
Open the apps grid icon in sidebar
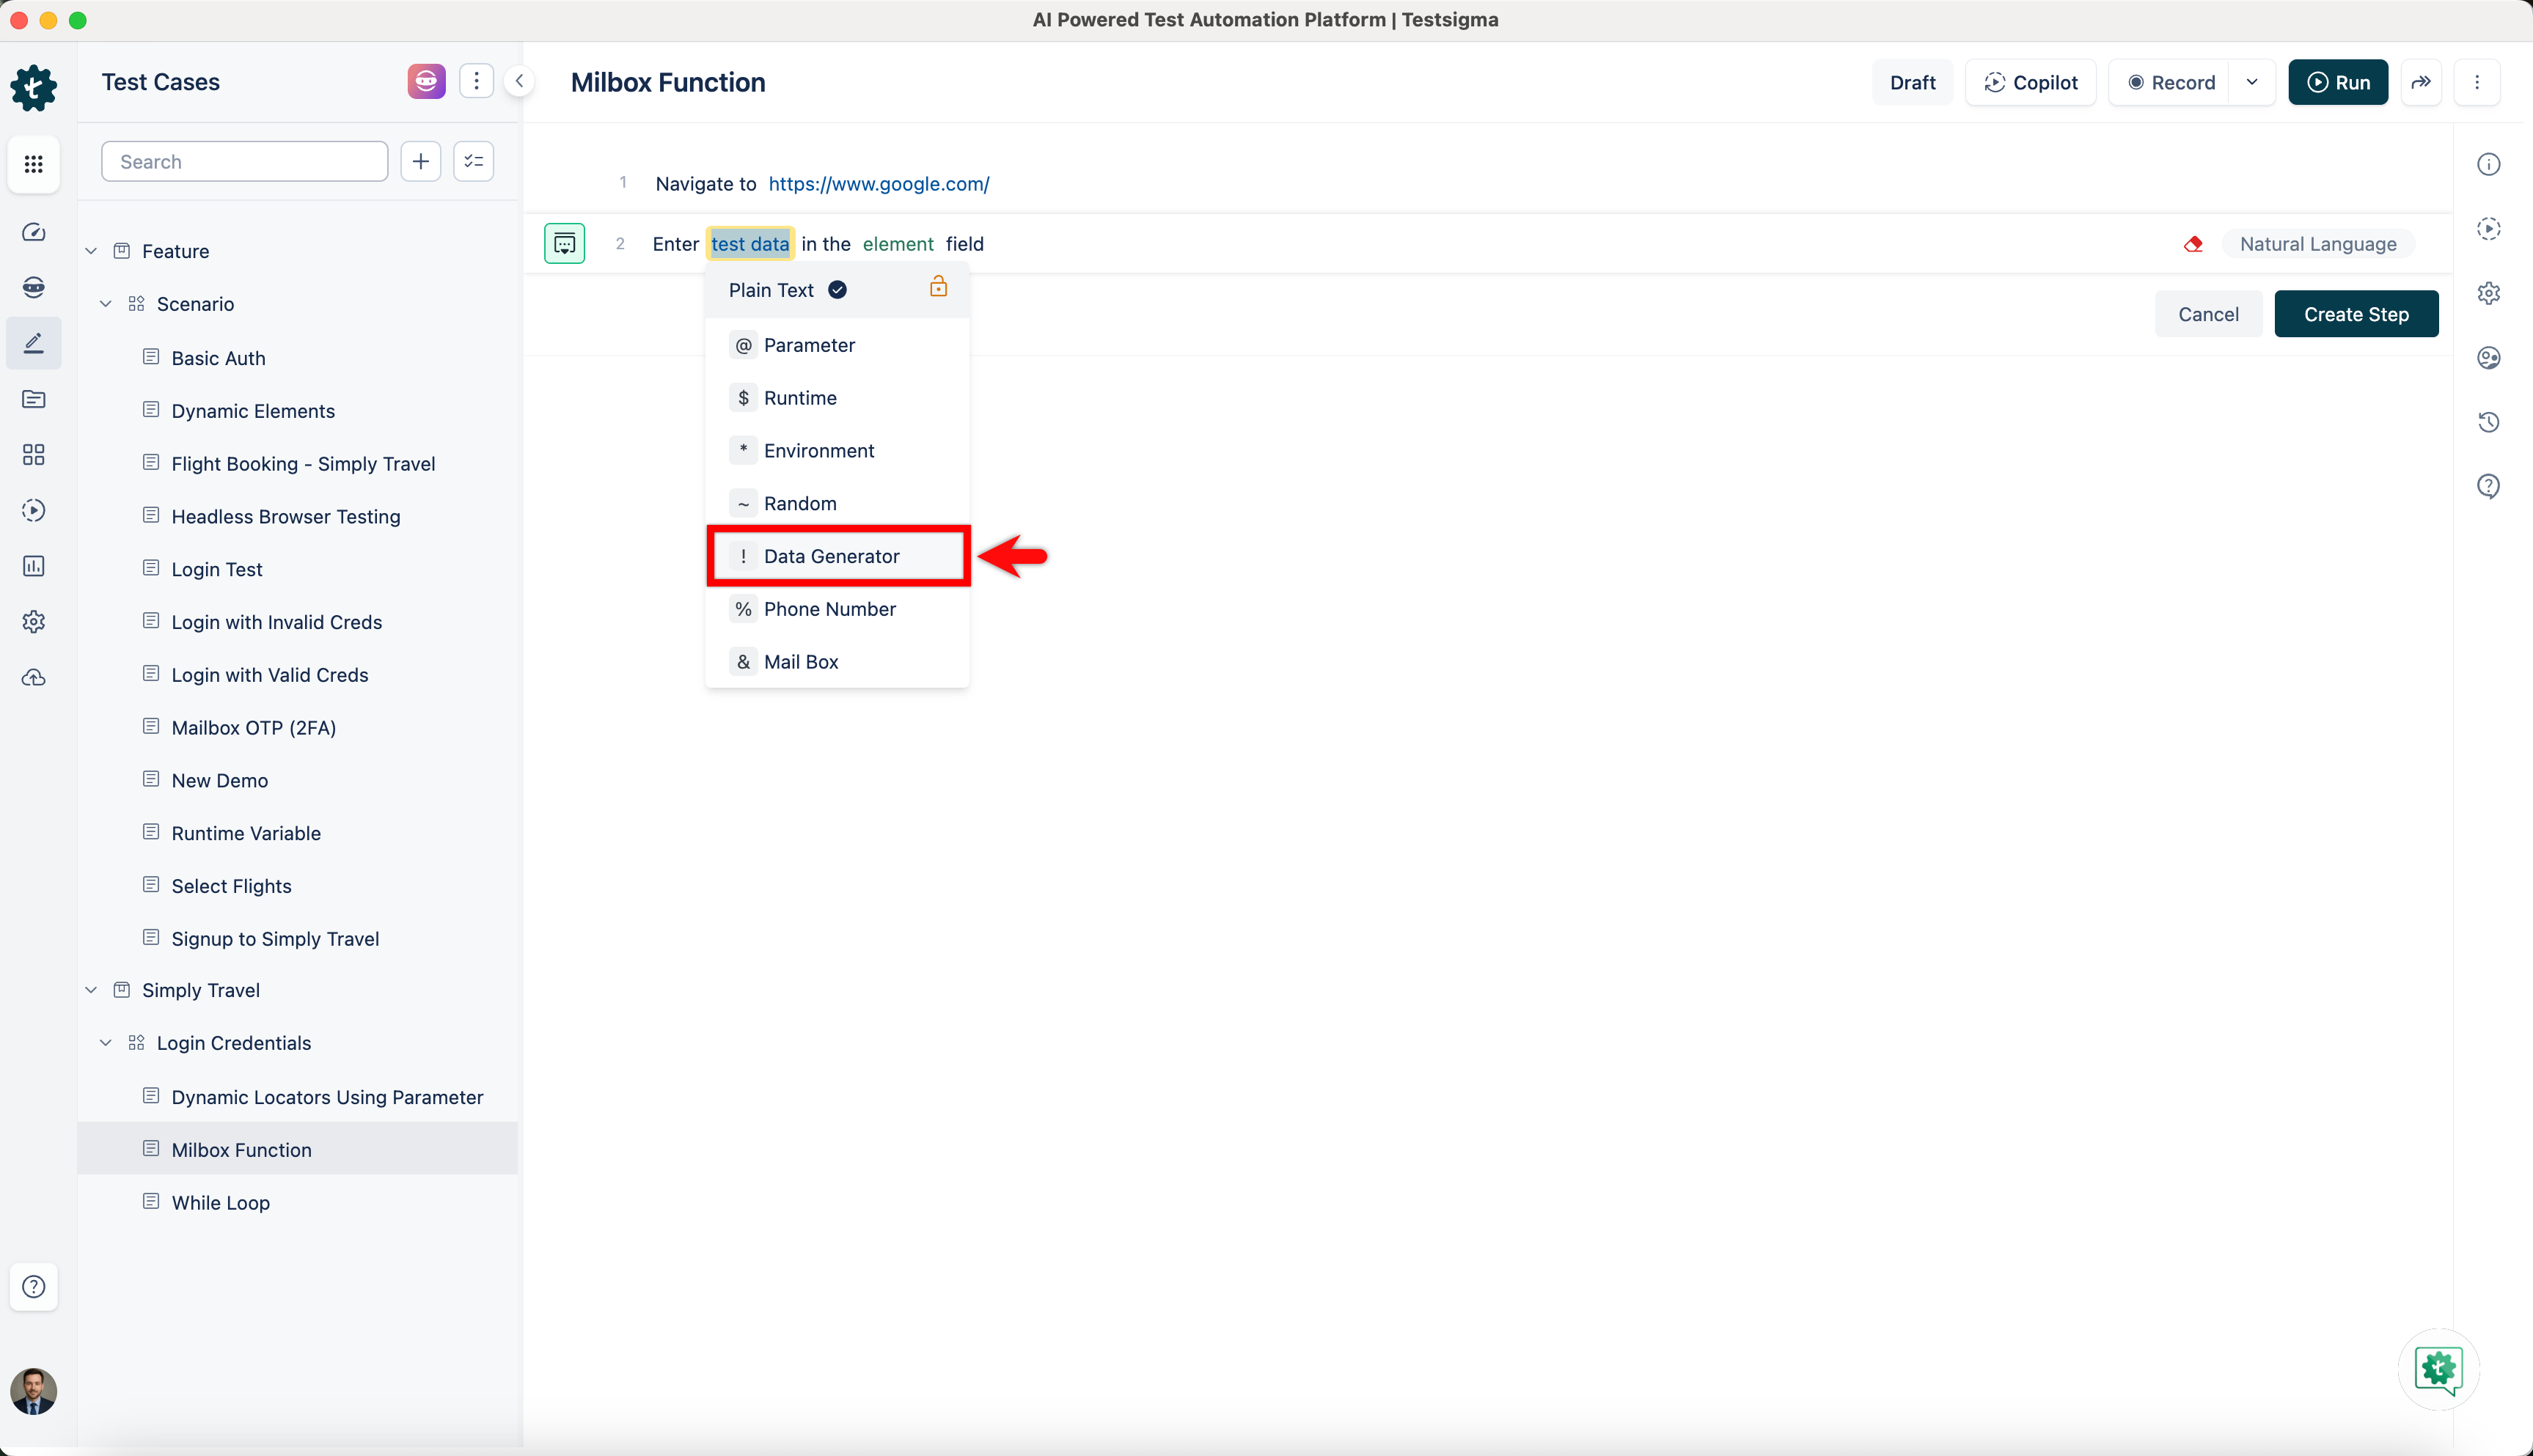[33, 163]
